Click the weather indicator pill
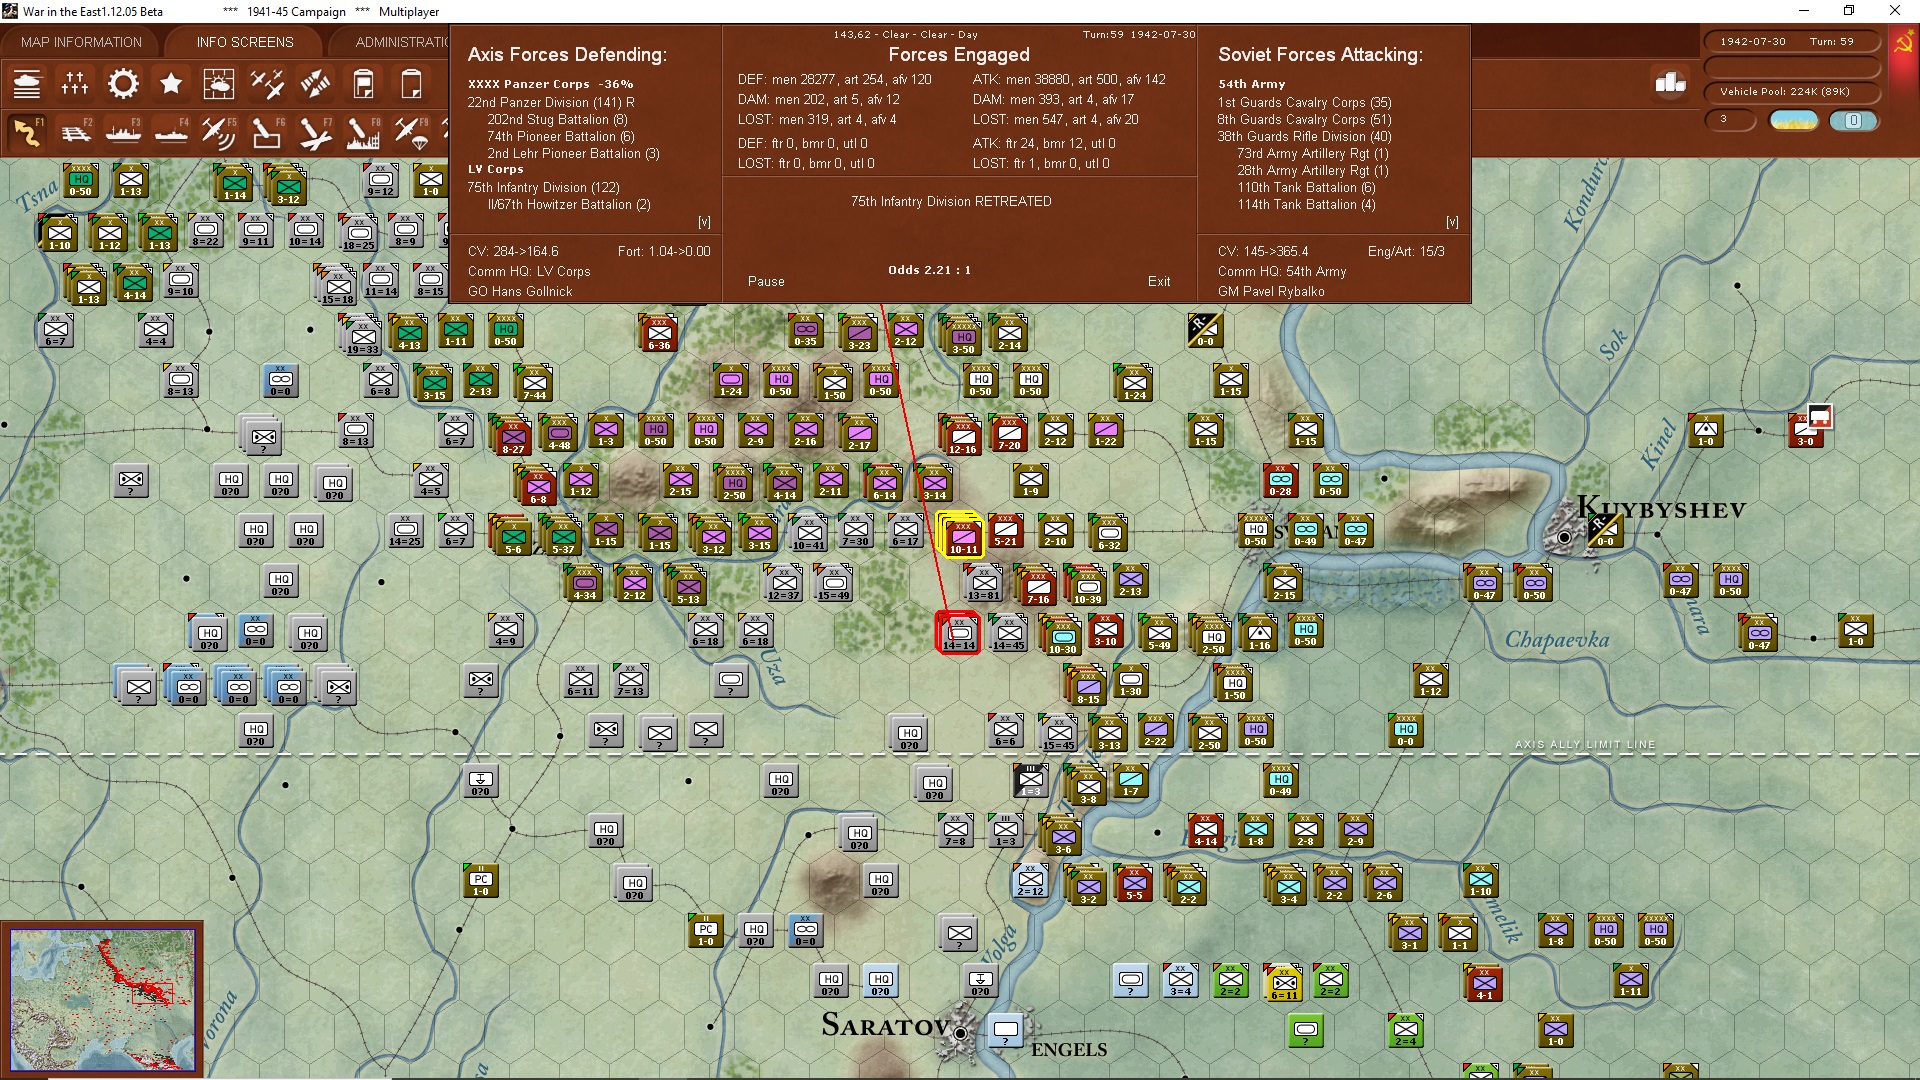The image size is (1920, 1080). point(1794,121)
